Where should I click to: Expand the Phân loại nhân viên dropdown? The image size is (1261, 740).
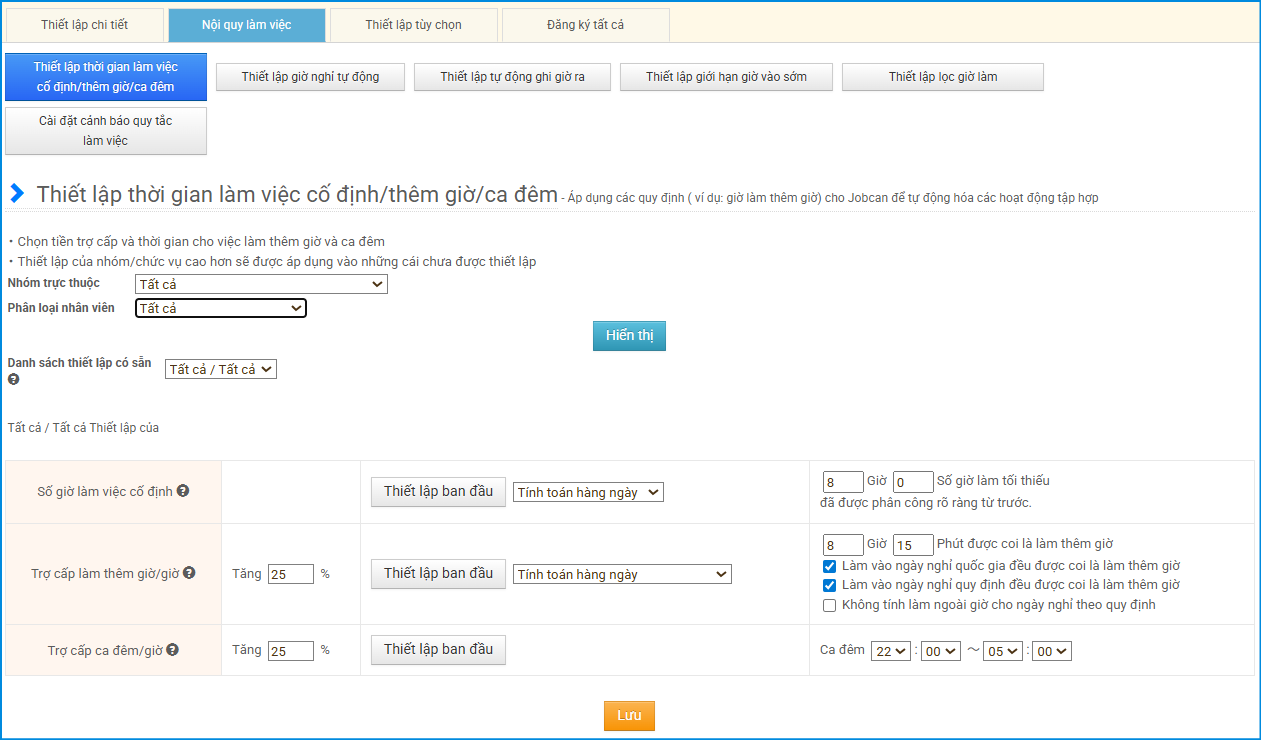(221, 308)
